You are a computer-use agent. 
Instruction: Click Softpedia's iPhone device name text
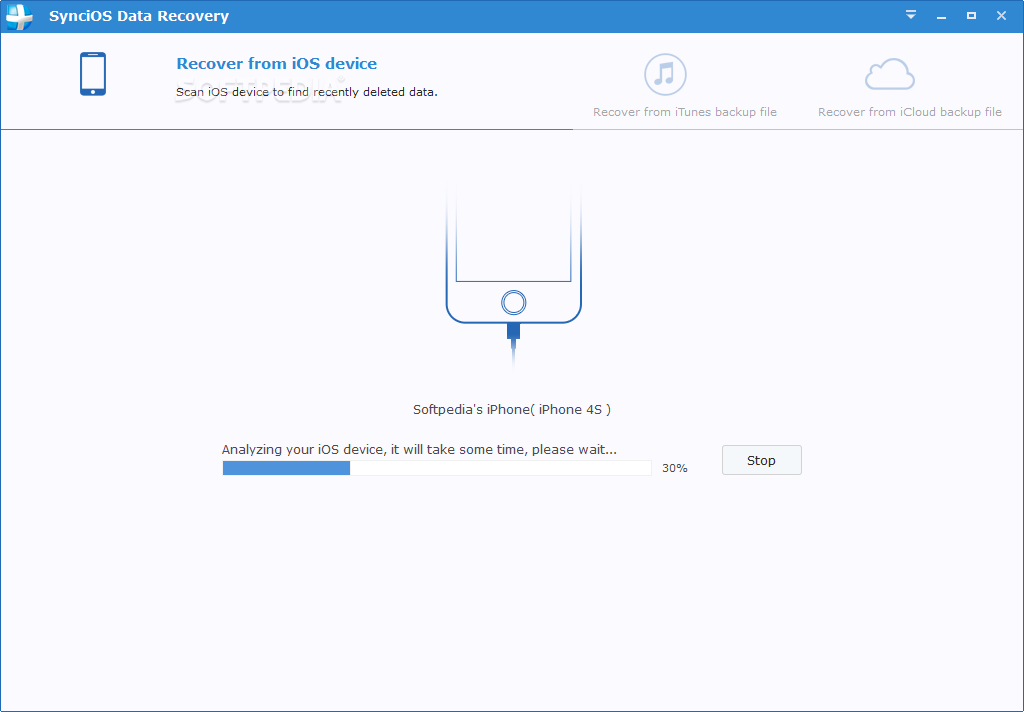pos(511,410)
